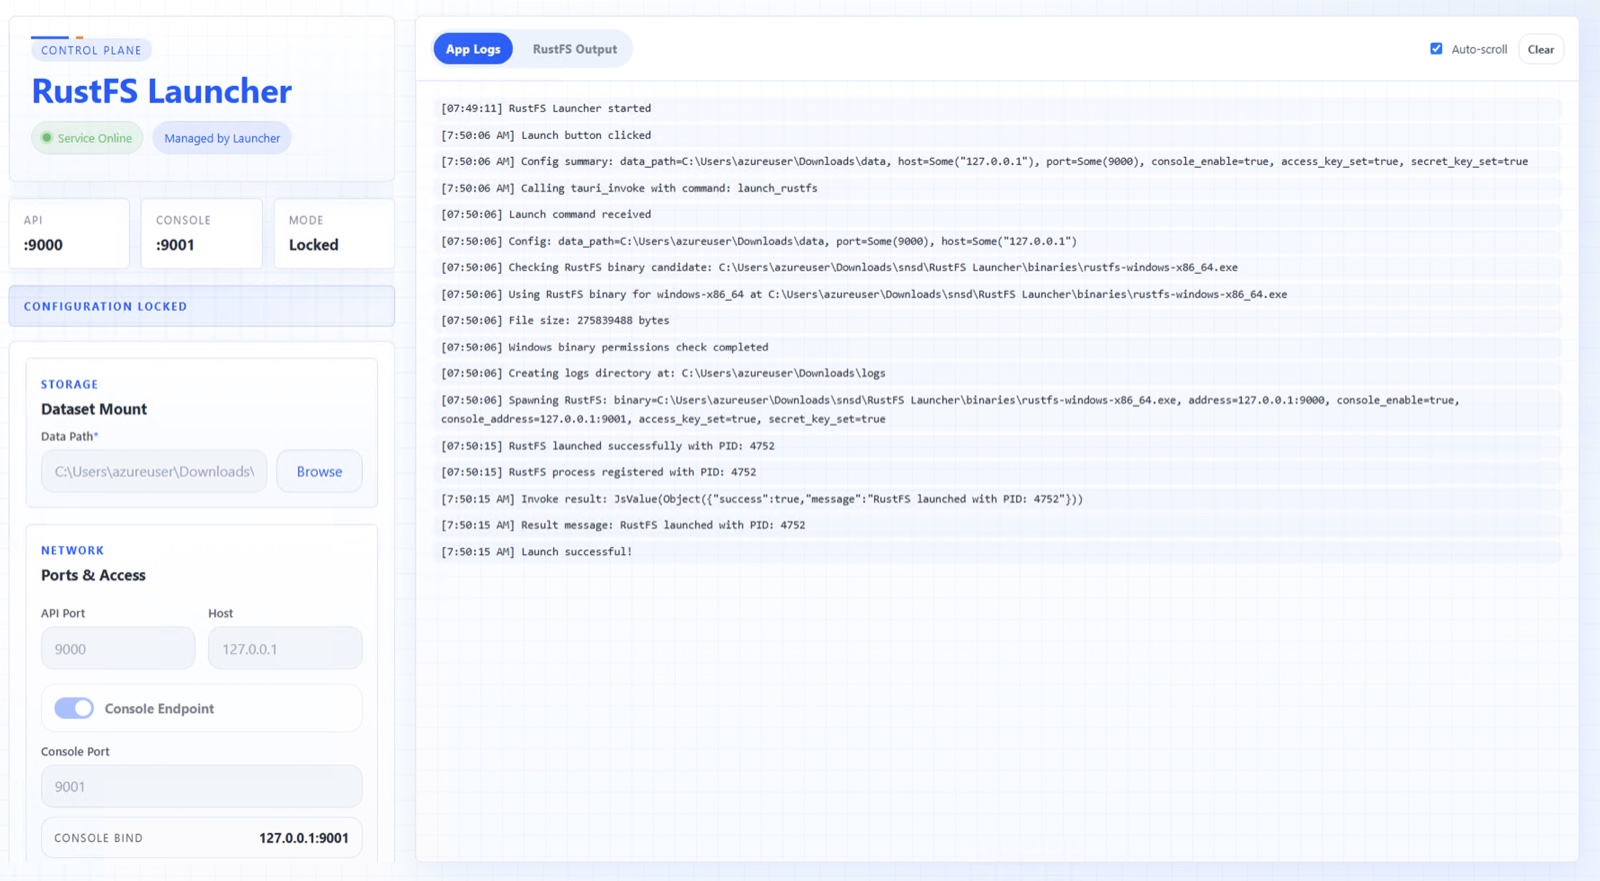
Task: Click the CONFIGURATION LOCKED banner
Action: (x=201, y=306)
